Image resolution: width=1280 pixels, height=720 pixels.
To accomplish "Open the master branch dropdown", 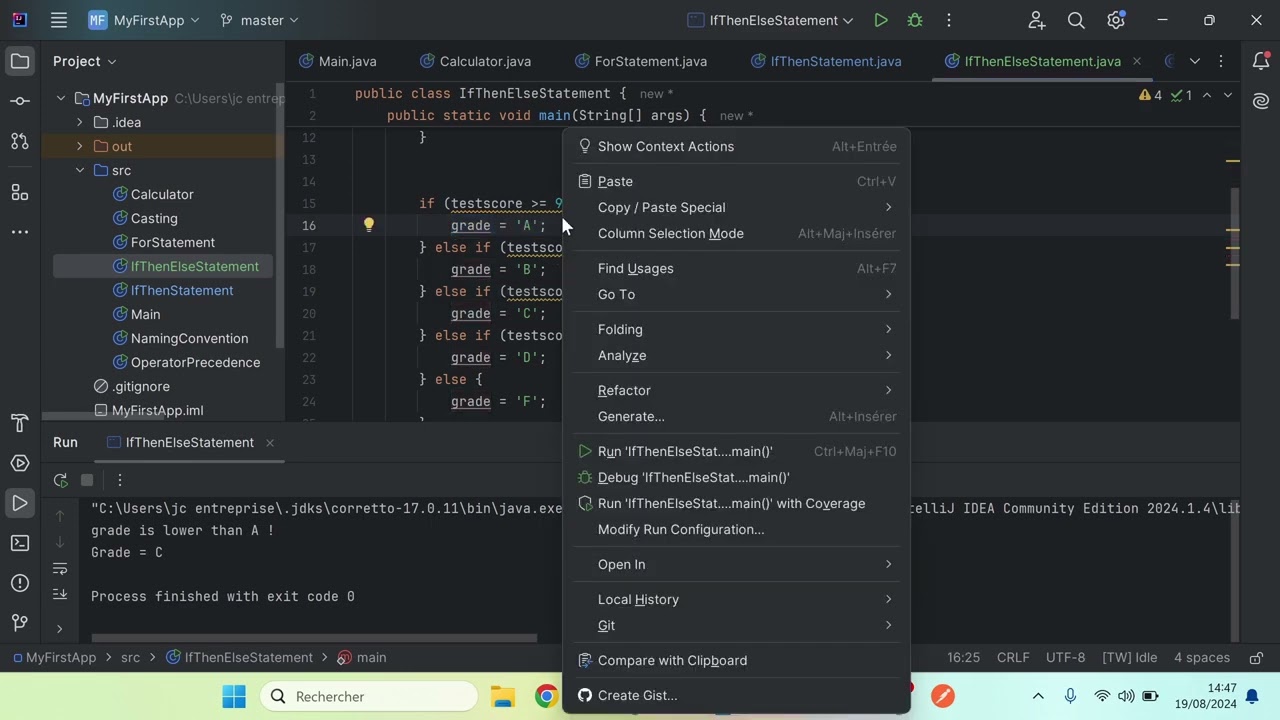I will tap(259, 20).
